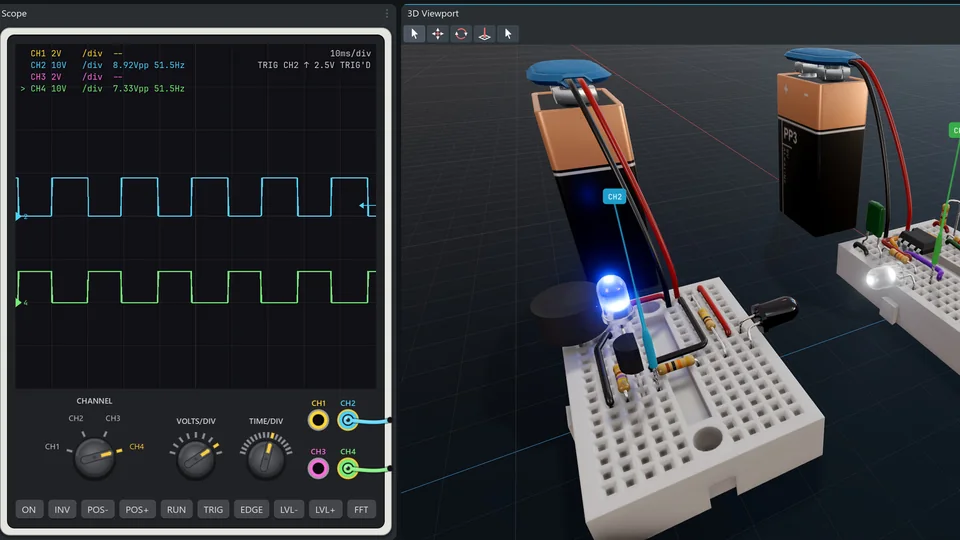Click the POS- position button
Screen dimensions: 960x540
click(97, 509)
